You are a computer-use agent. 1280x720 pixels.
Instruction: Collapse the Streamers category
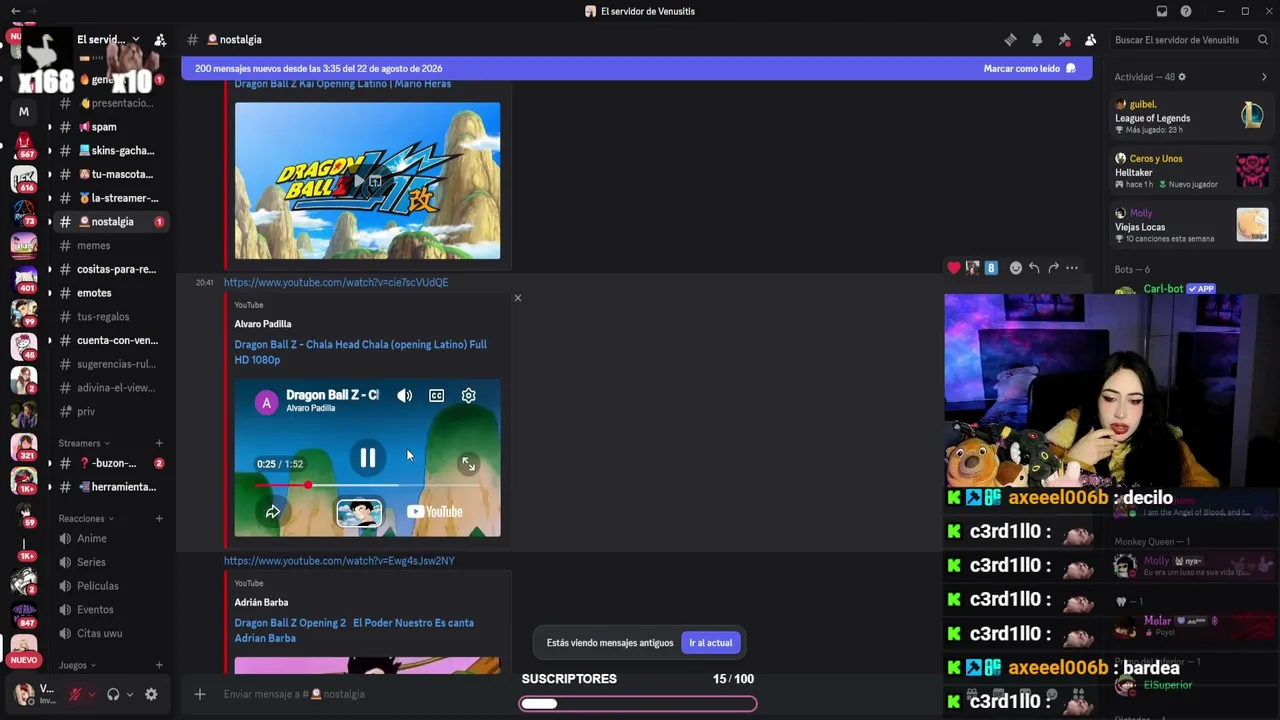coord(84,443)
